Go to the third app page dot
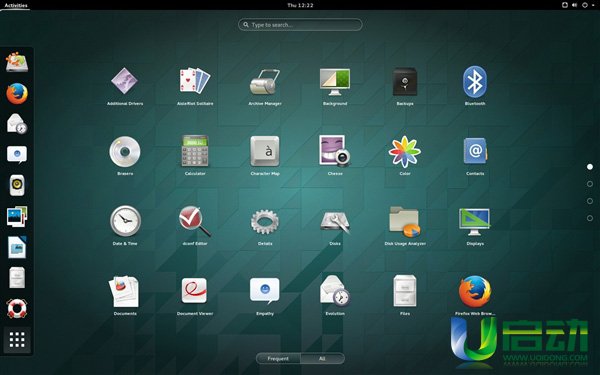 pos(590,201)
